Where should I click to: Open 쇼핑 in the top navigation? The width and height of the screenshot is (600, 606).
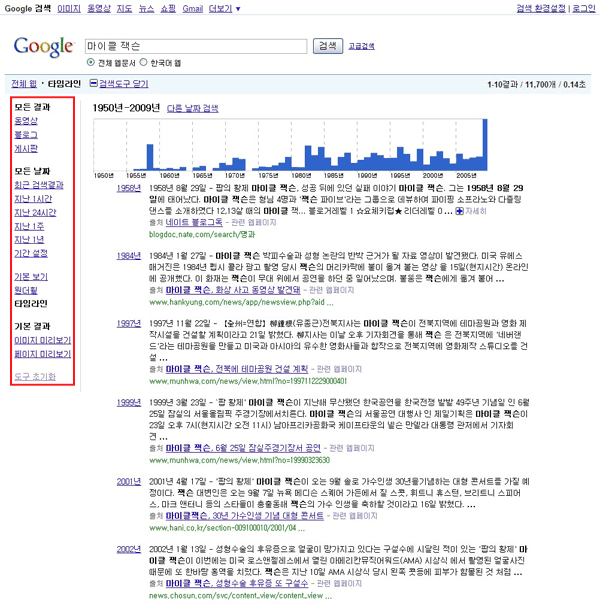click(x=168, y=9)
